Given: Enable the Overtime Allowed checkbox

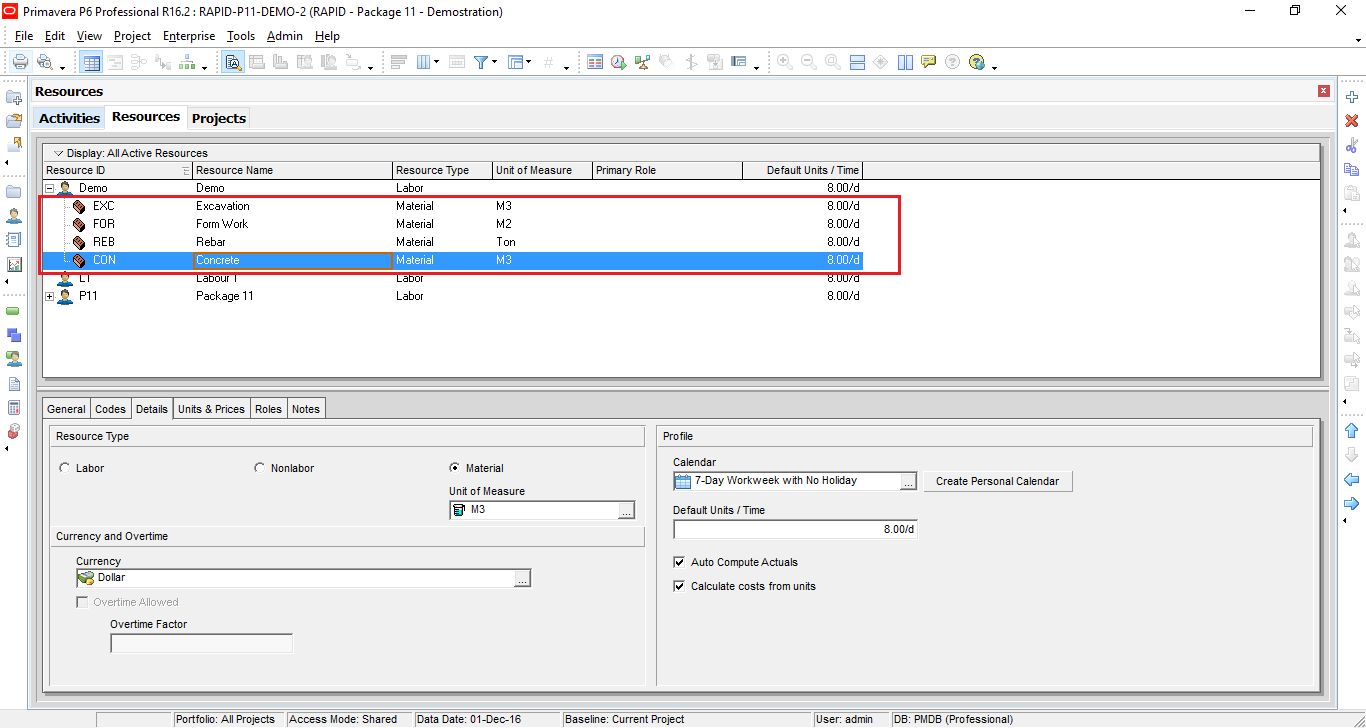Looking at the screenshot, I should coord(82,601).
